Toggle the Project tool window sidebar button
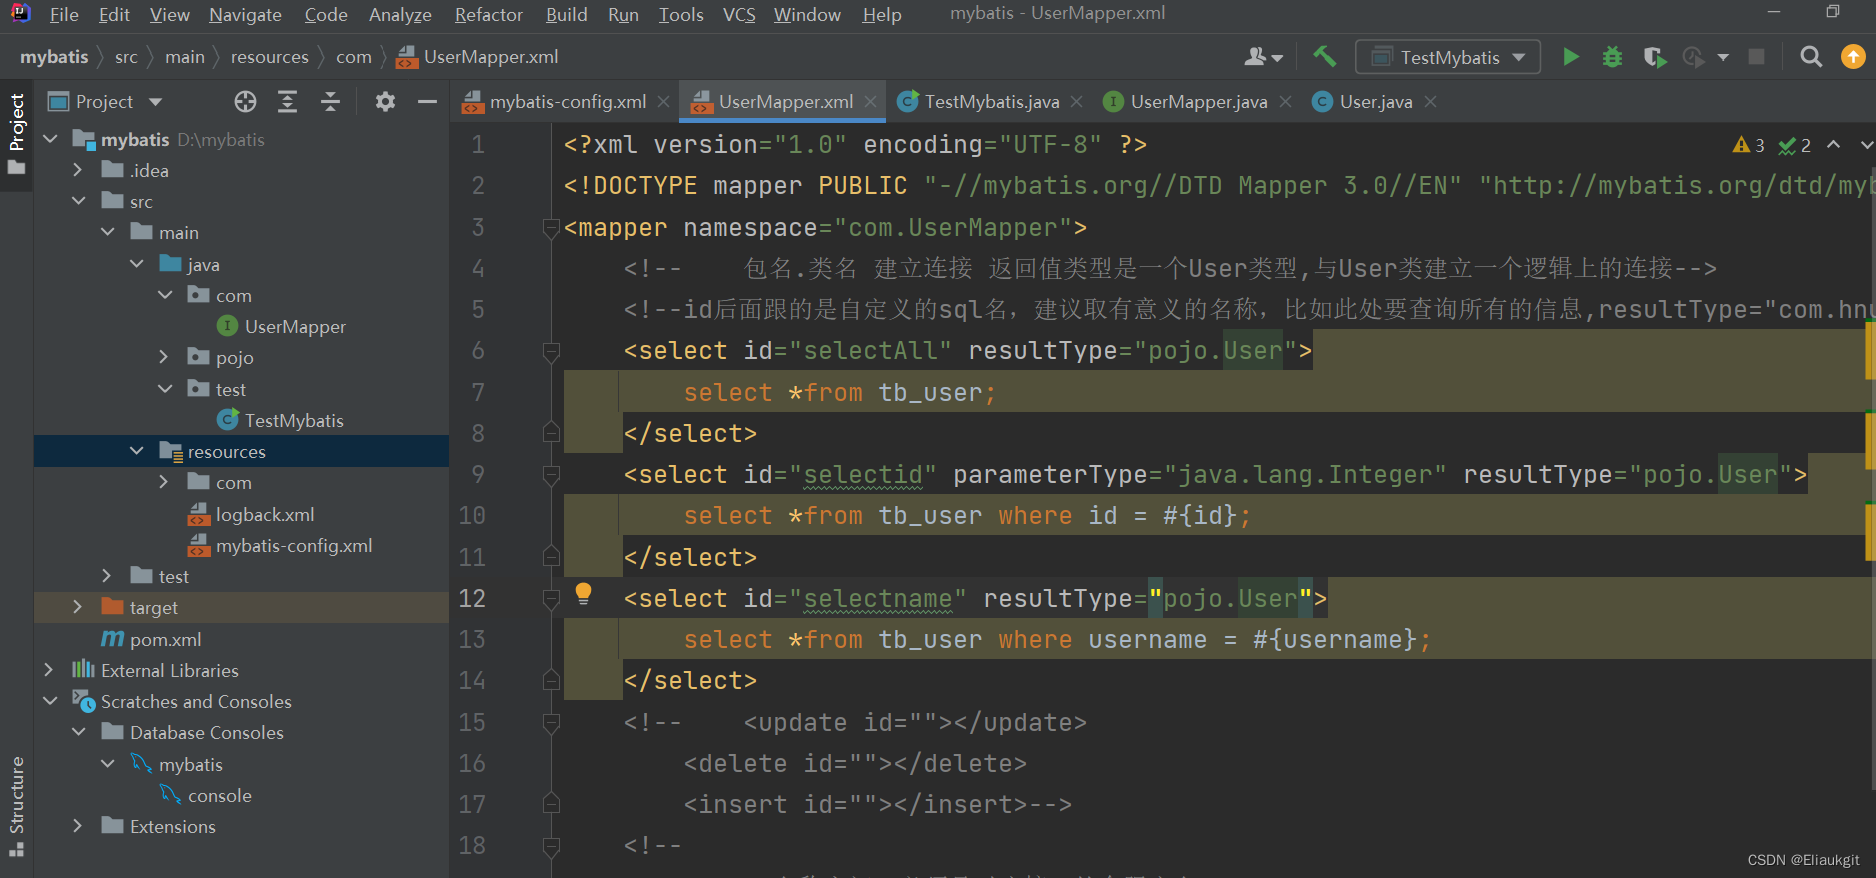The width and height of the screenshot is (1876, 878). click(16, 134)
